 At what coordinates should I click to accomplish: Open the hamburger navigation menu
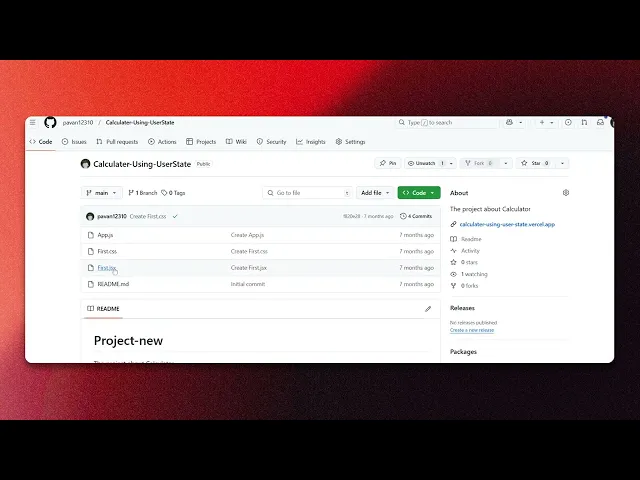[x=33, y=122]
